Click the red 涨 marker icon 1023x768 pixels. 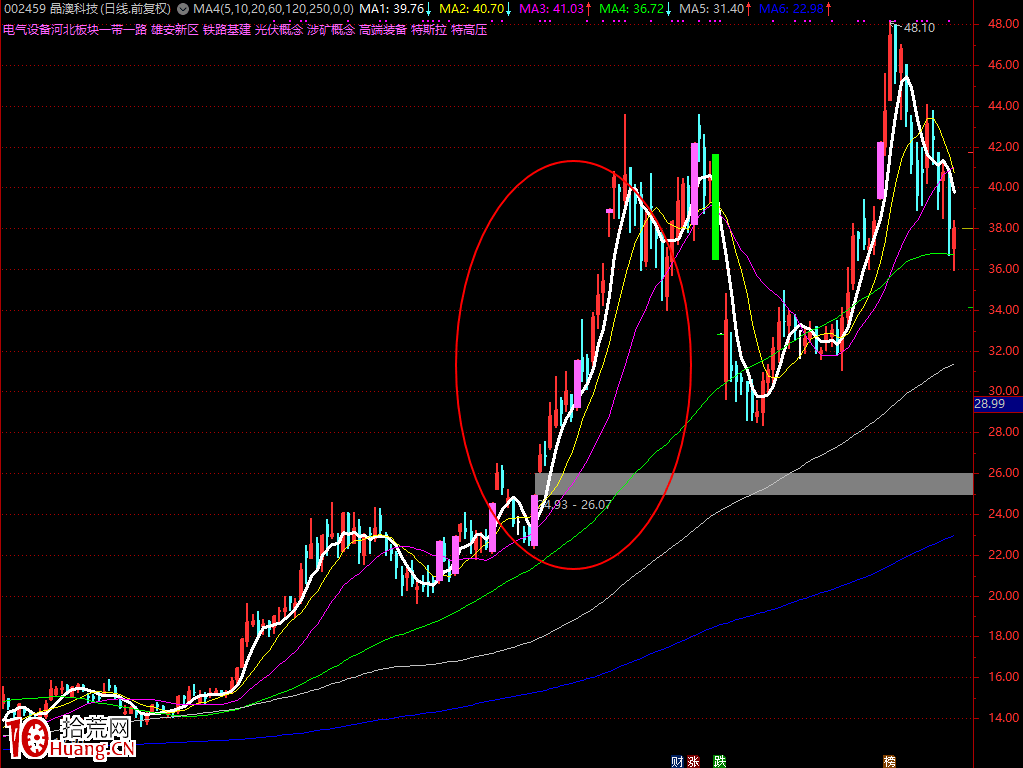(x=693, y=761)
